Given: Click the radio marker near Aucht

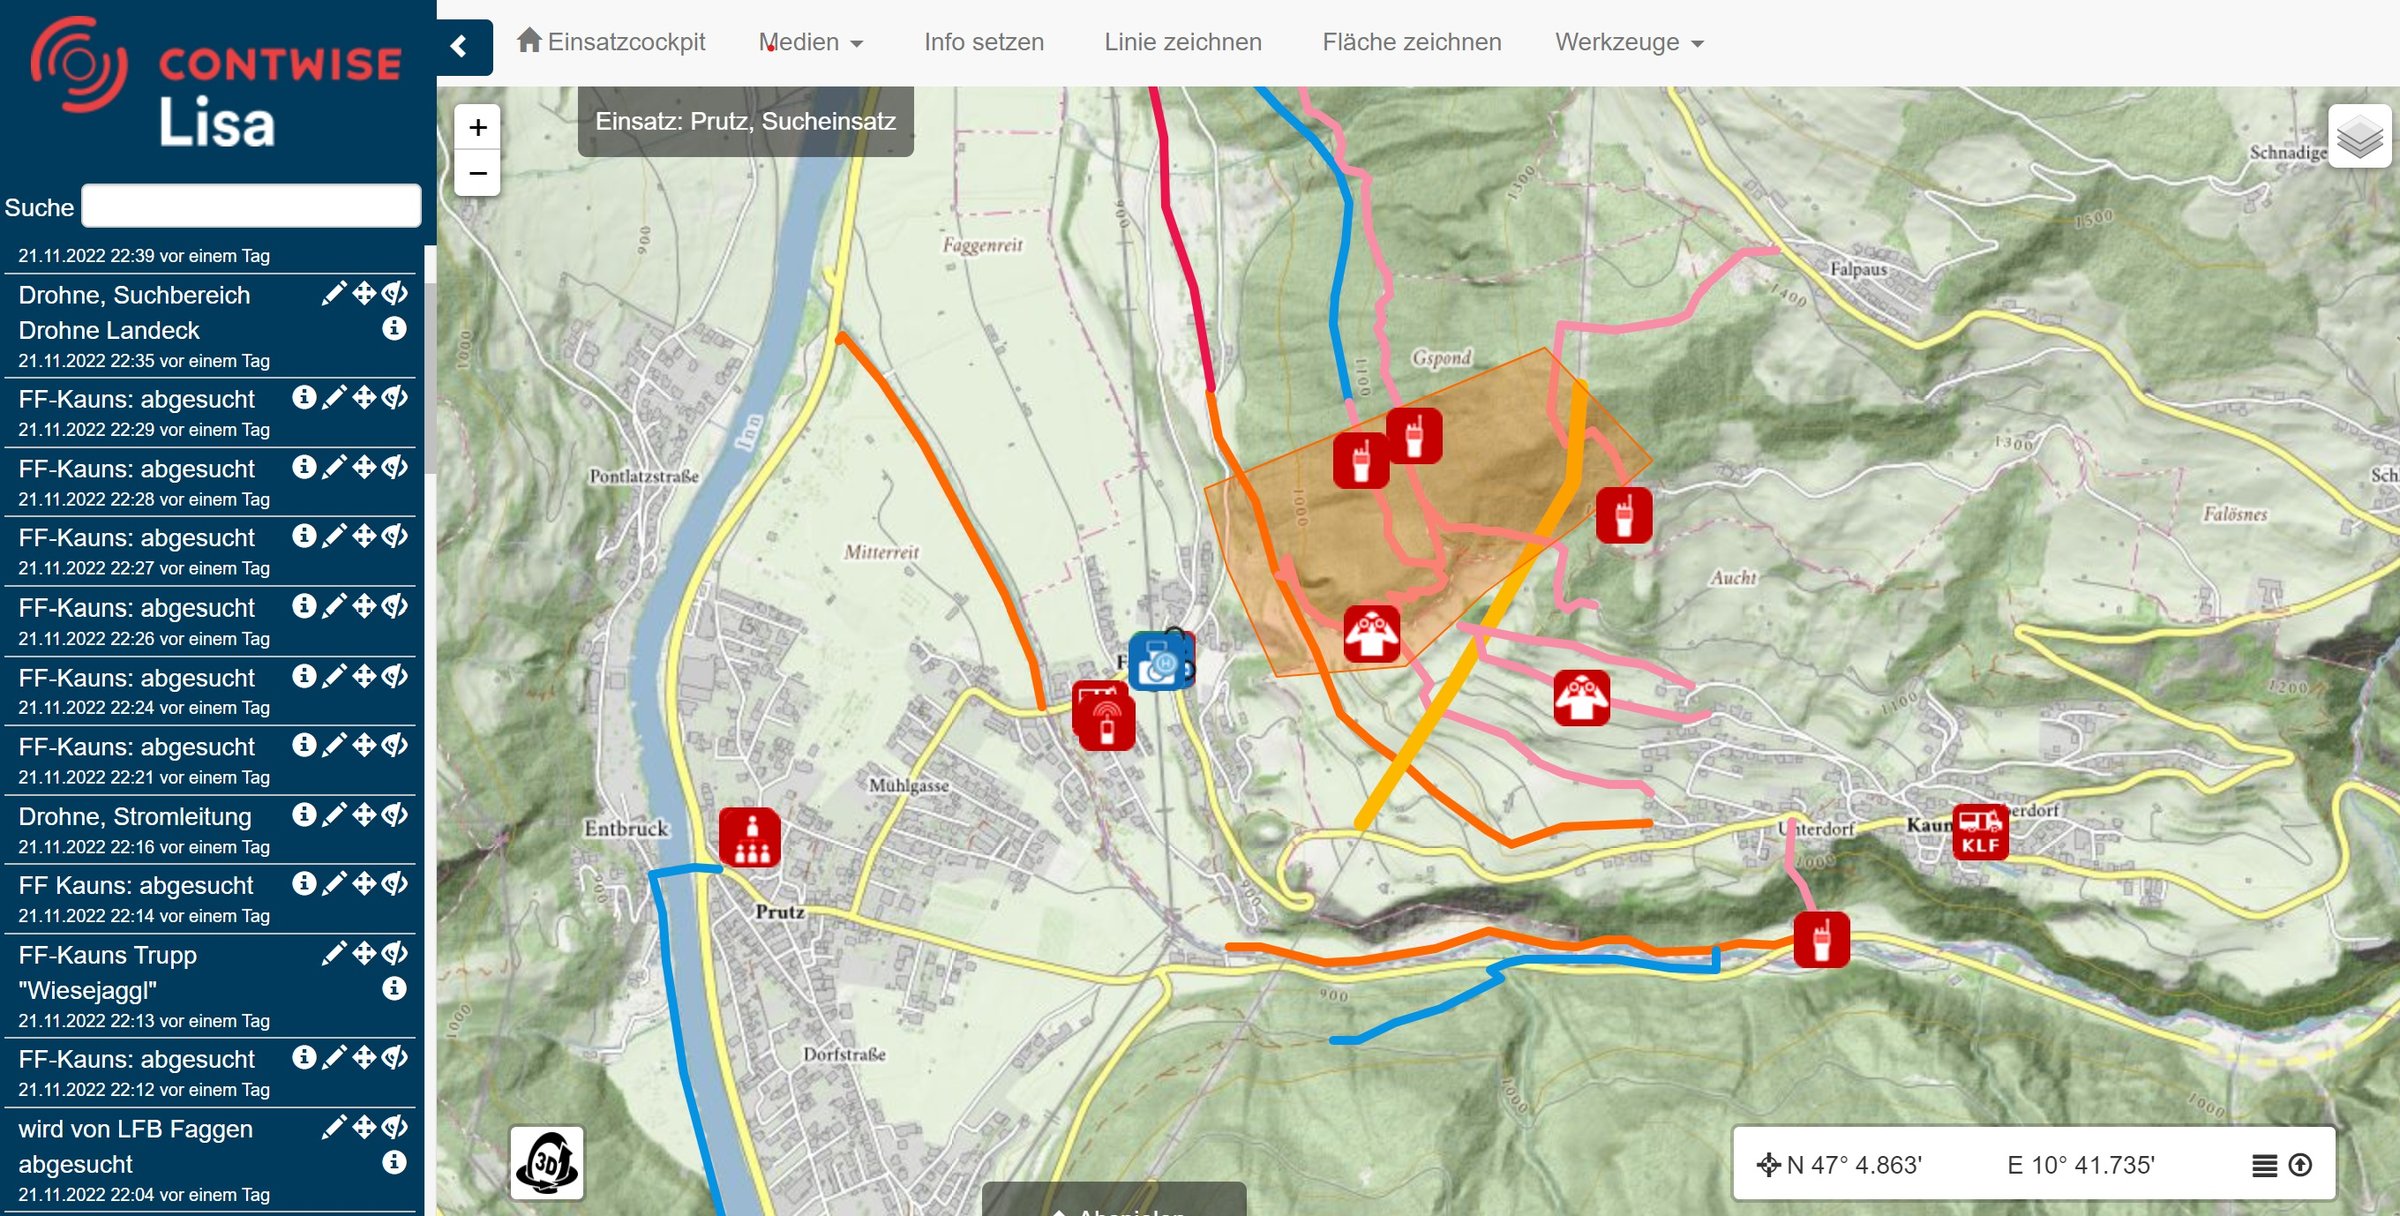Looking at the screenshot, I should (1624, 516).
